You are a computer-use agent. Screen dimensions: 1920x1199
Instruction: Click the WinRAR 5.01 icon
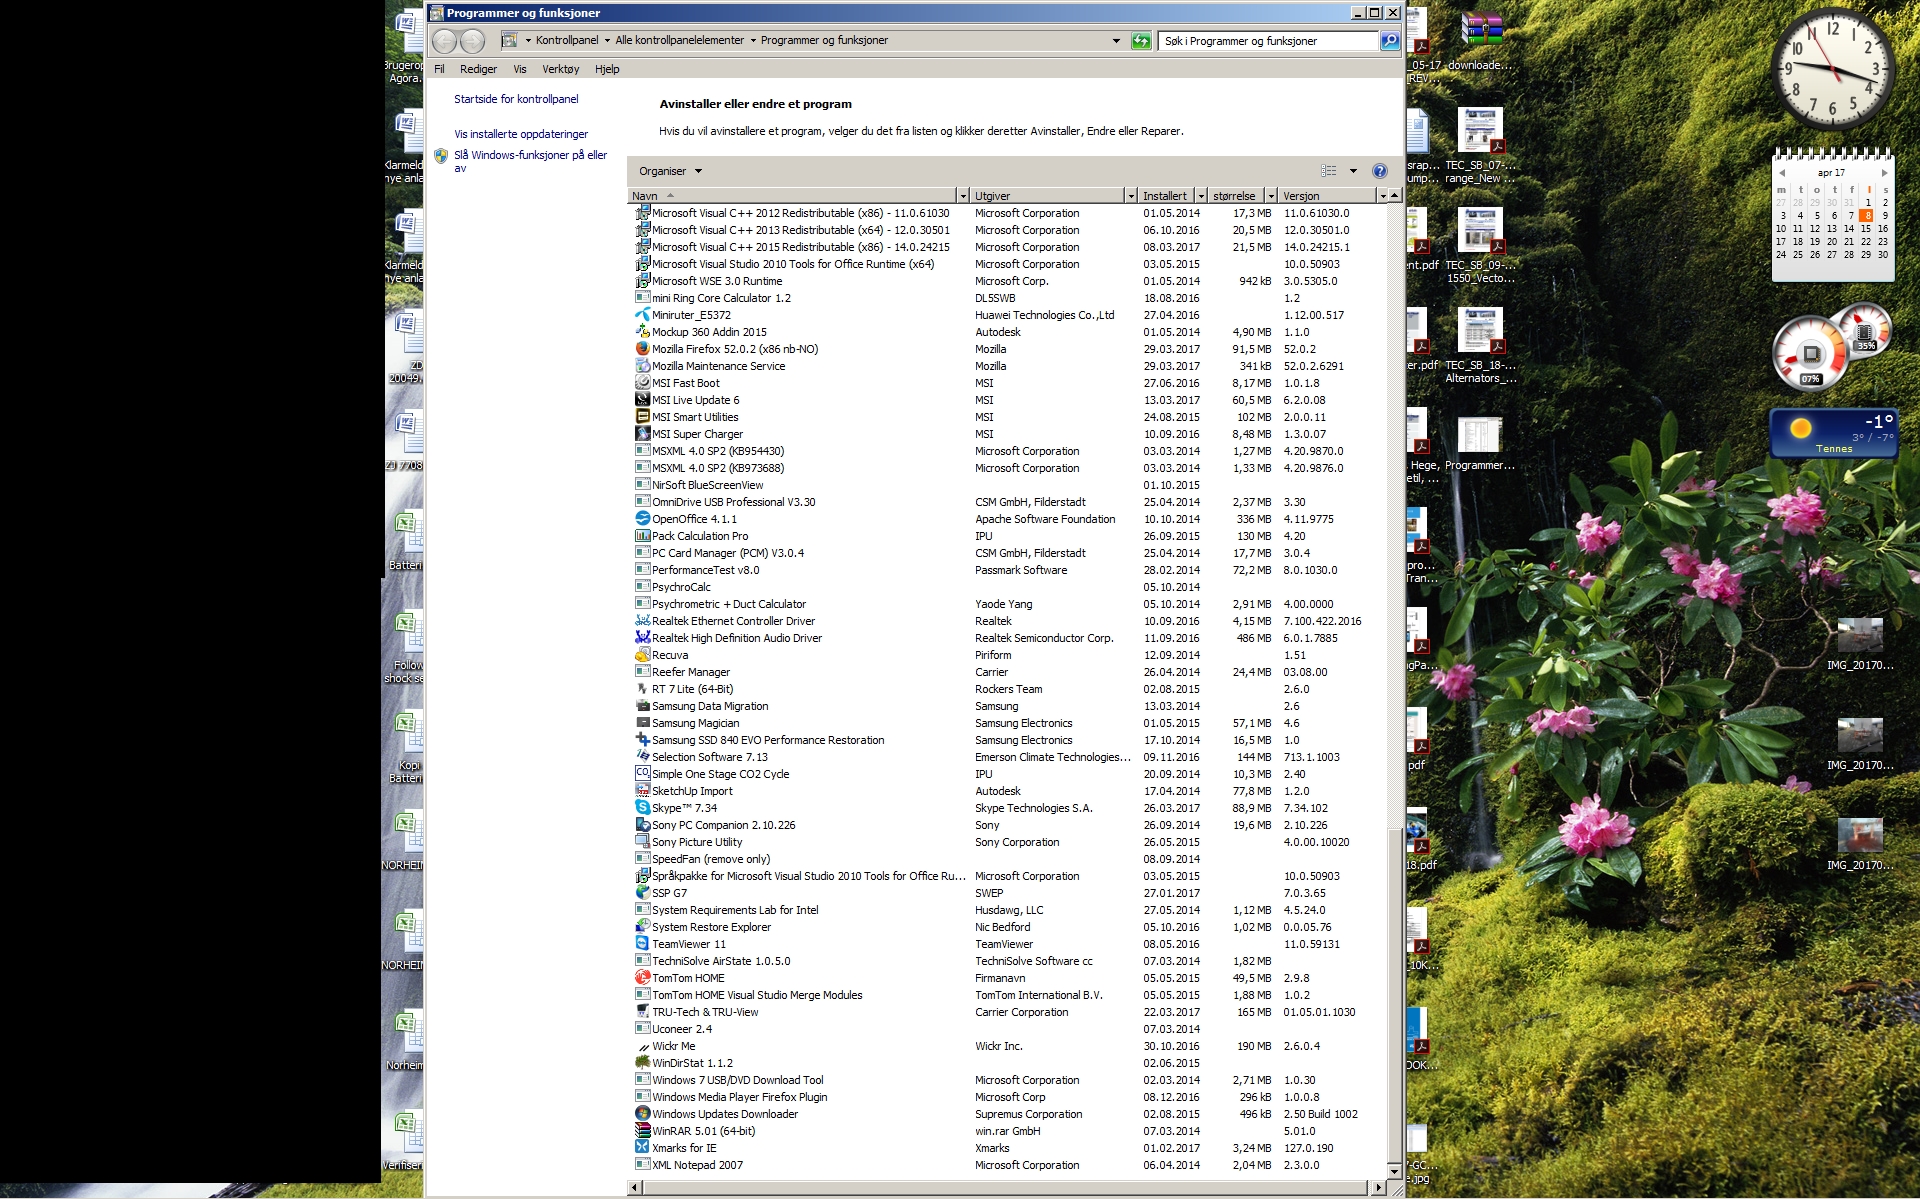tap(643, 1131)
